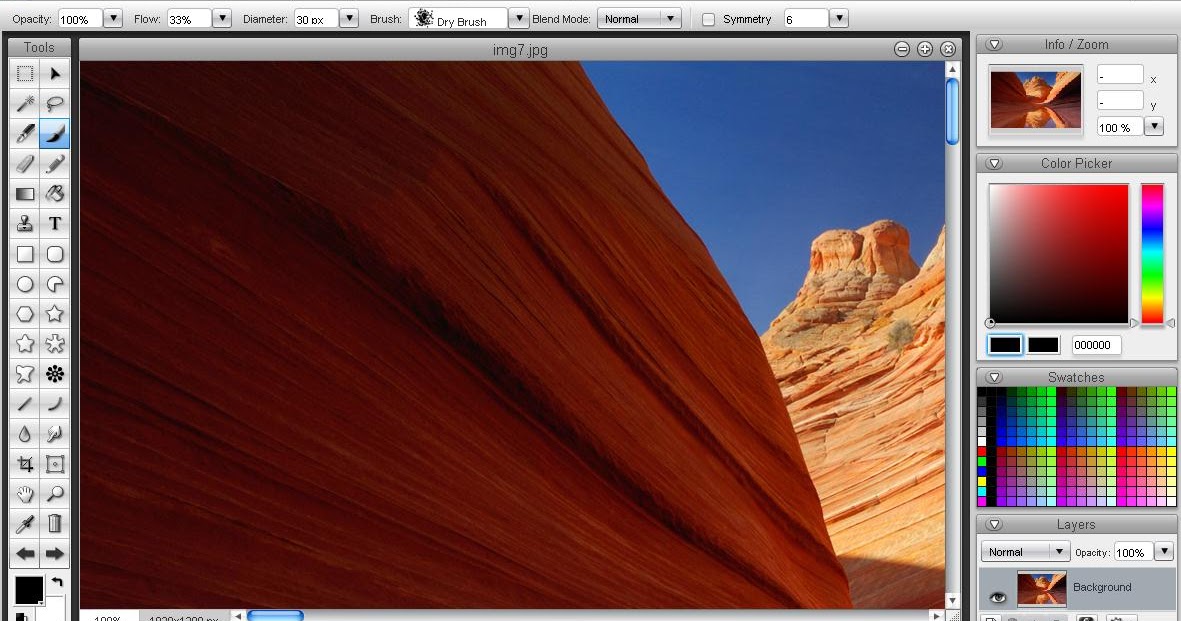Select the Brush tool

[x=55, y=133]
